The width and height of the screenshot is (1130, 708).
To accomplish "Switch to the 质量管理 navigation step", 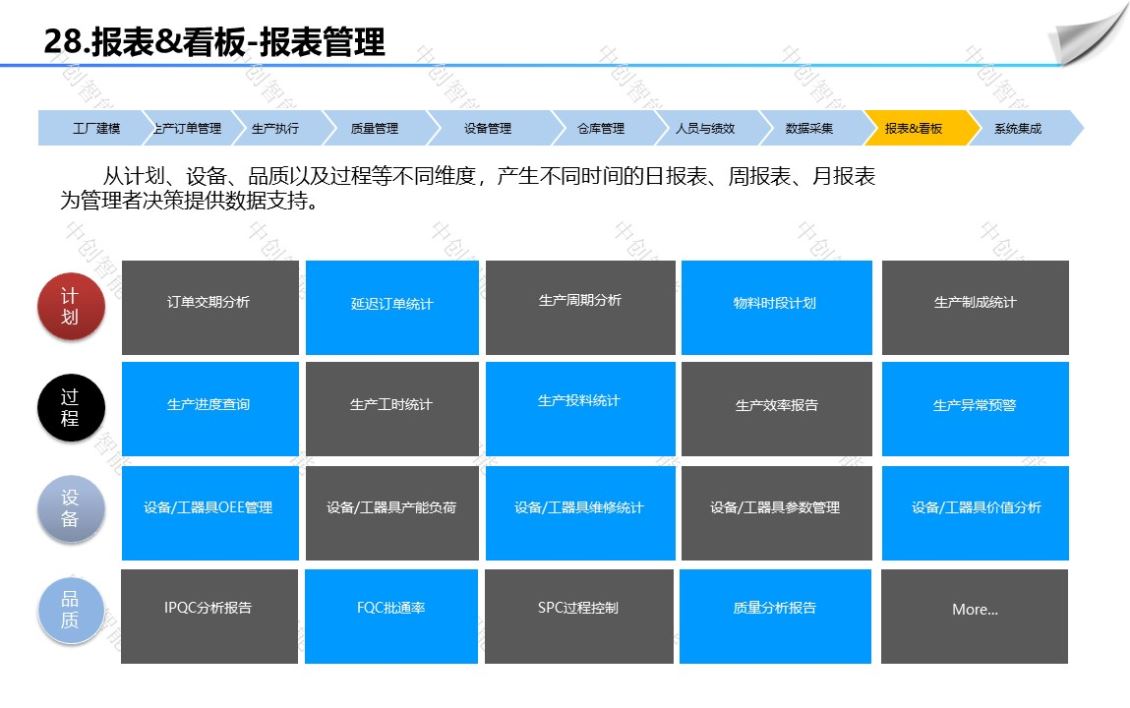I will pos(374,129).
